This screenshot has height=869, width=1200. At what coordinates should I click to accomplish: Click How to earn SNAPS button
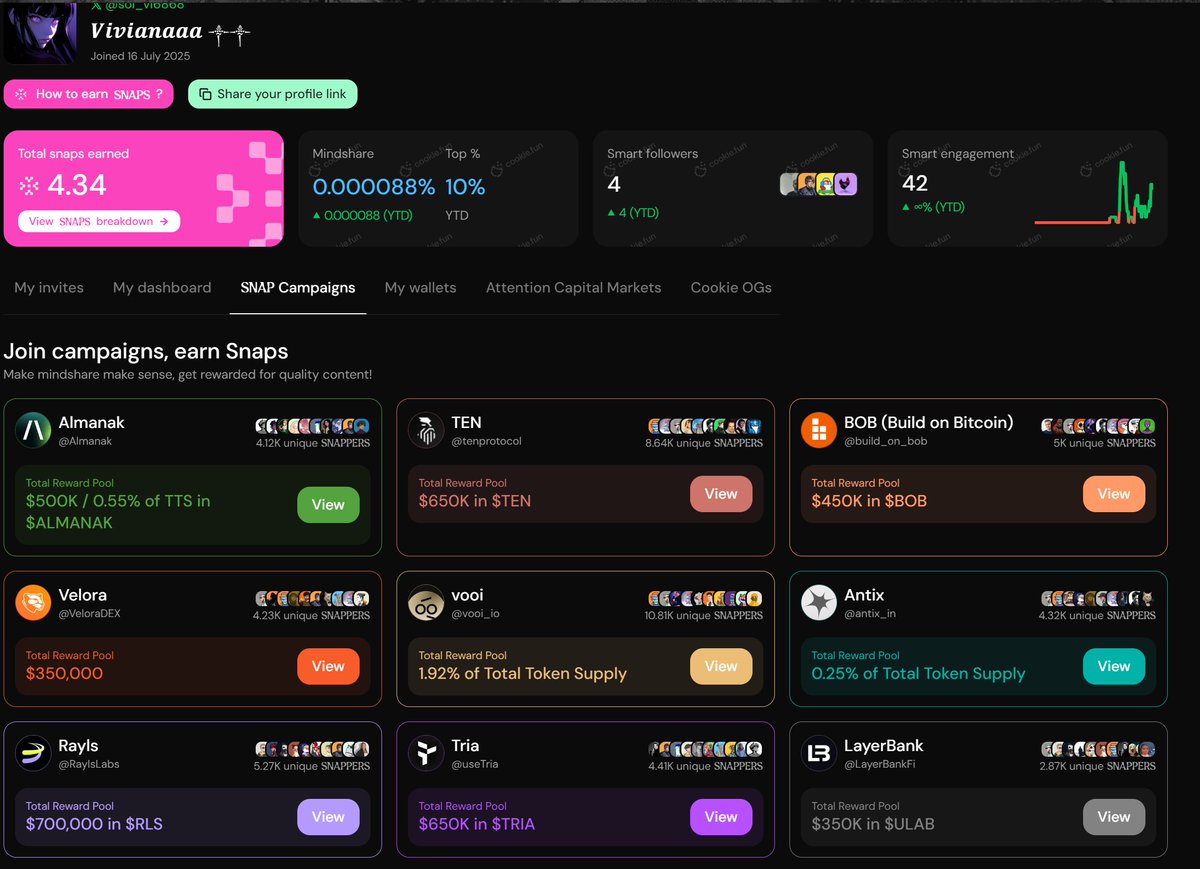[88, 94]
